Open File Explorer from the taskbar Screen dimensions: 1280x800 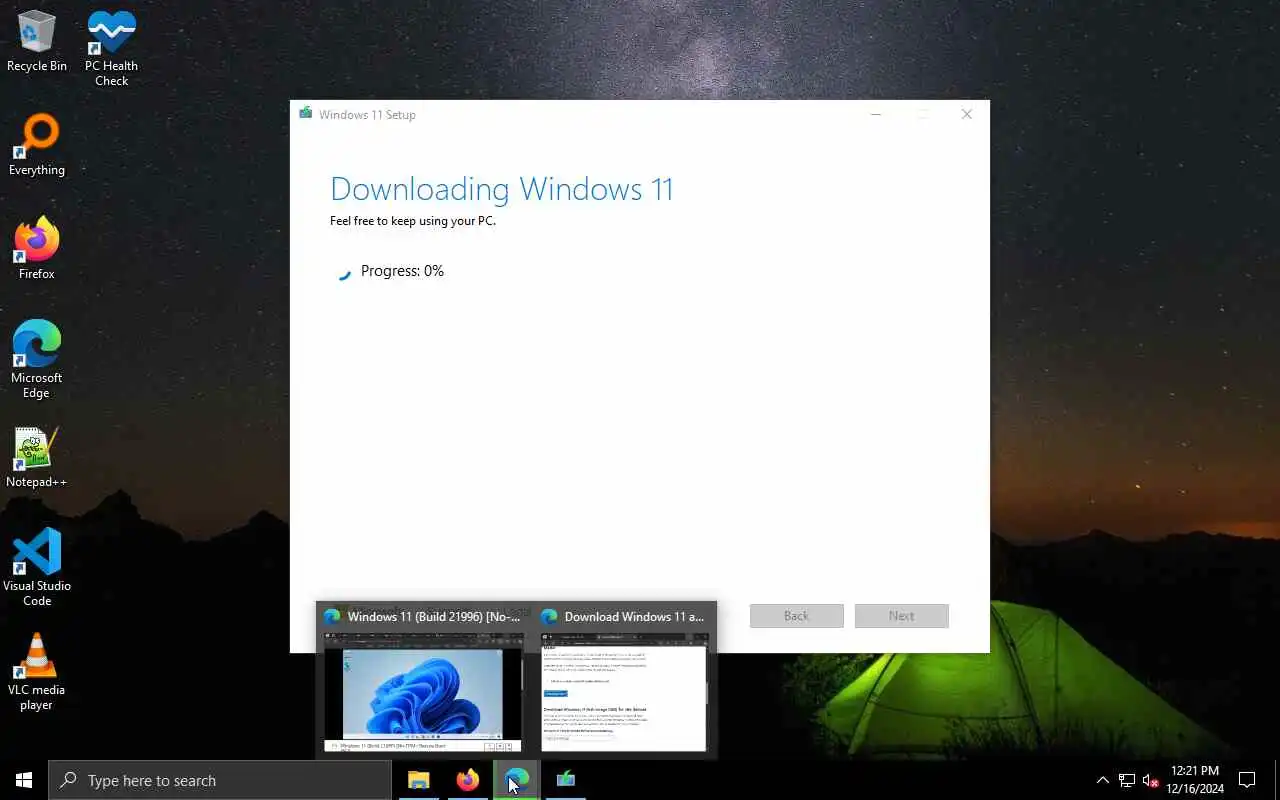pyautogui.click(x=418, y=780)
